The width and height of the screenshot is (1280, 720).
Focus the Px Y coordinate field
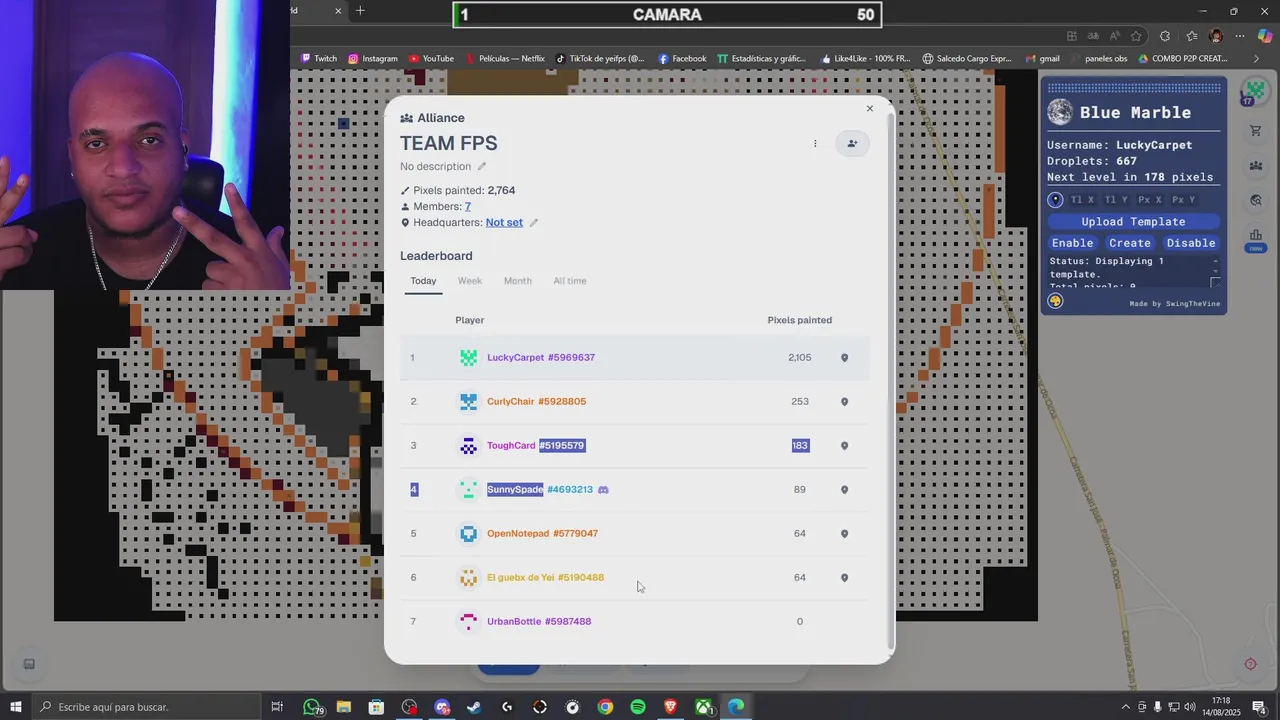(1184, 200)
